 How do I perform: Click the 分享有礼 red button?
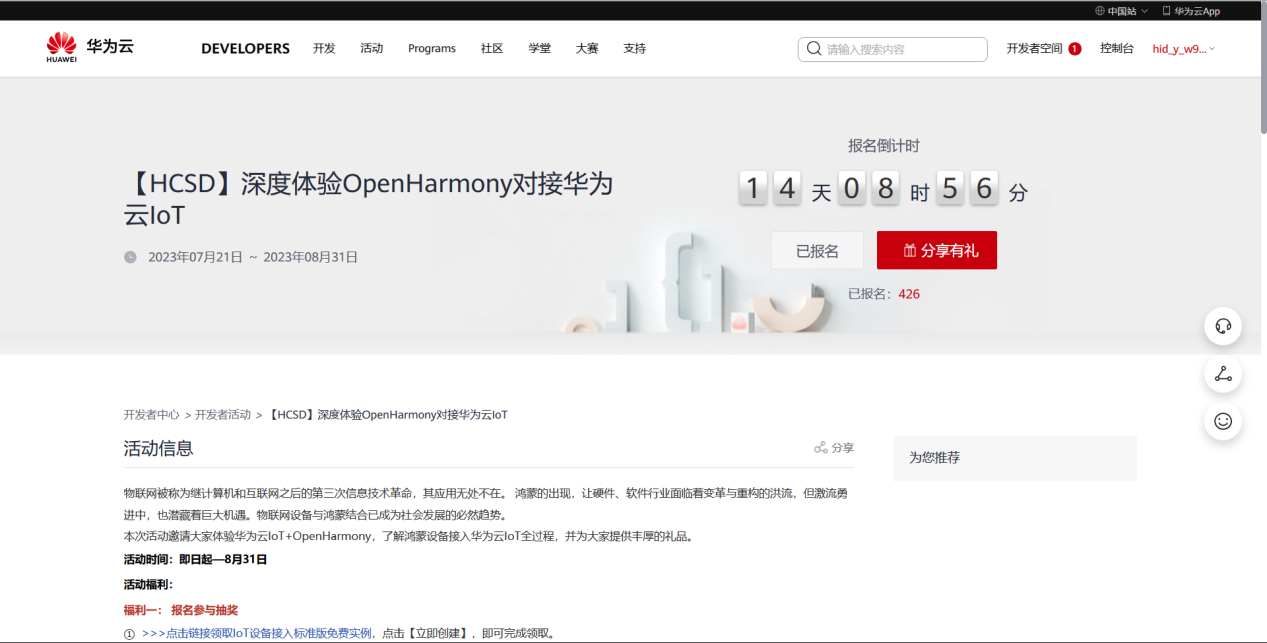tap(937, 251)
